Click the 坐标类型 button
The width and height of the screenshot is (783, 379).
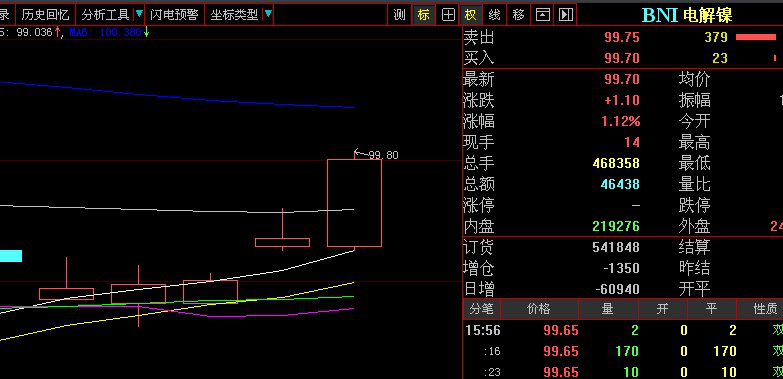click(x=234, y=14)
